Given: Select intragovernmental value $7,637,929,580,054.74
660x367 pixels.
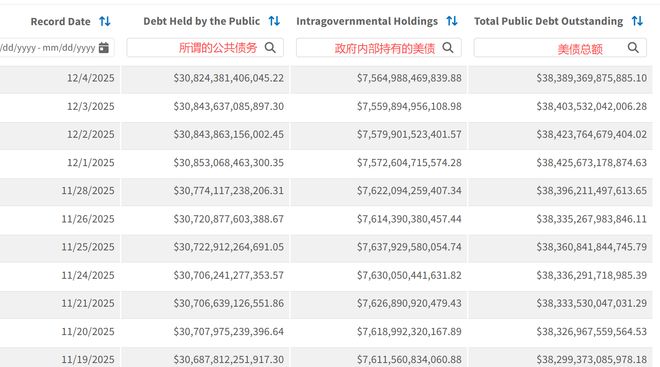Looking at the screenshot, I should pyautogui.click(x=409, y=247).
